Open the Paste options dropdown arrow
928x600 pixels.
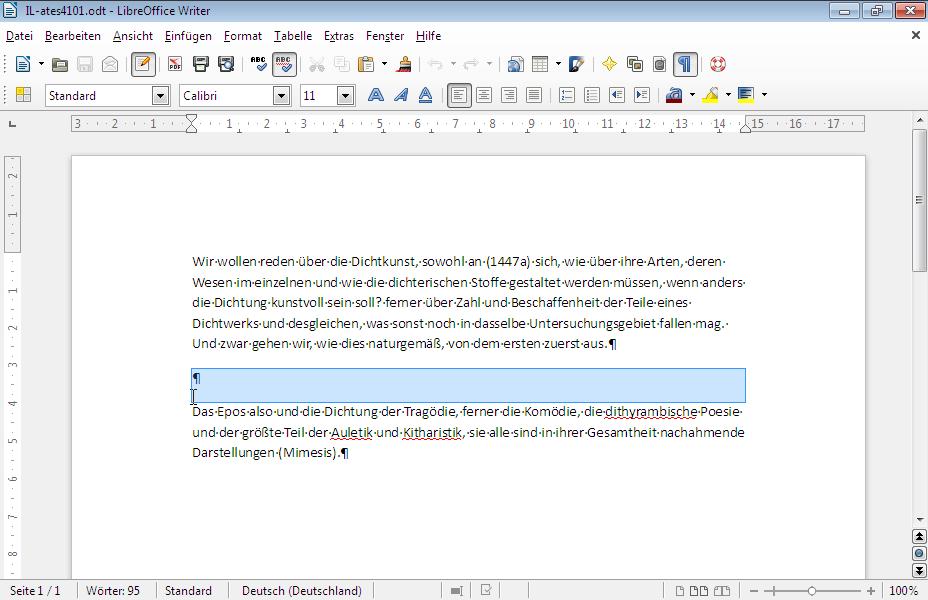click(x=384, y=64)
